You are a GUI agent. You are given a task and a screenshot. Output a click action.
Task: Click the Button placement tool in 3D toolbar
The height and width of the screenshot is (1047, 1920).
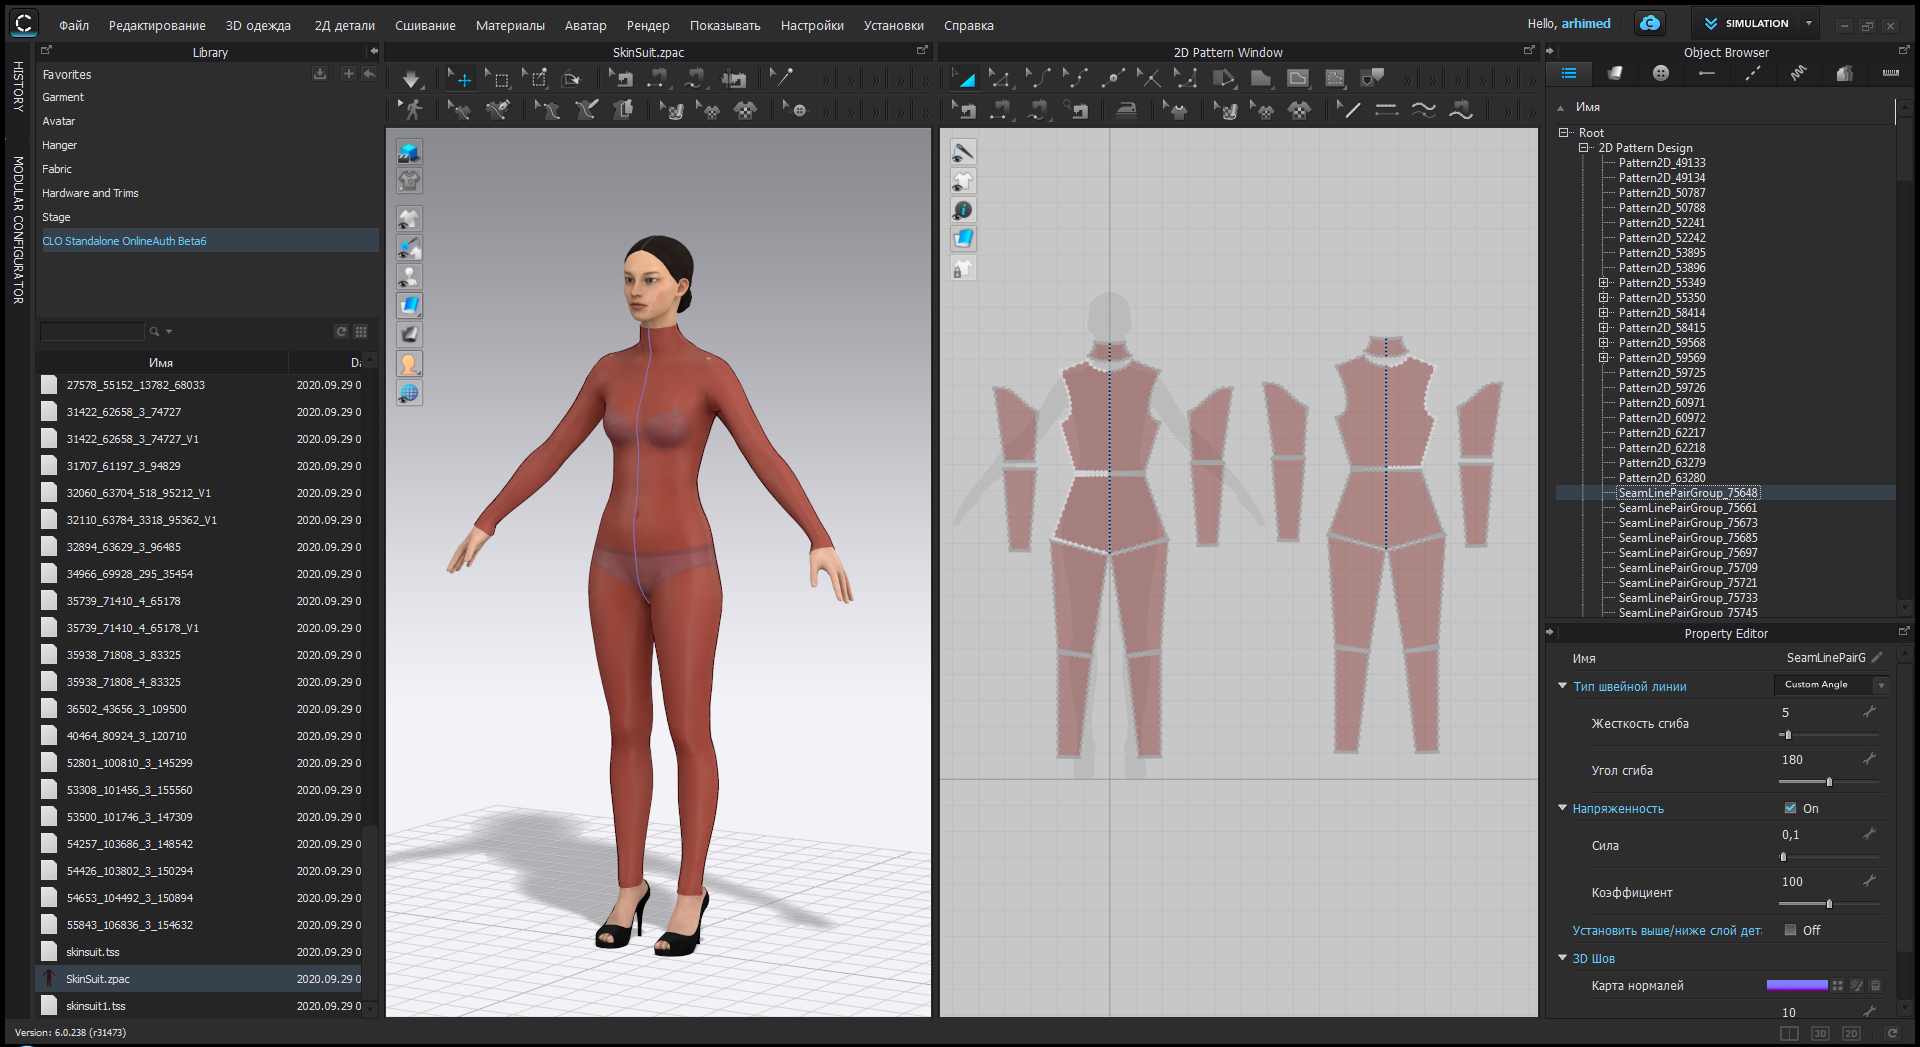(799, 110)
